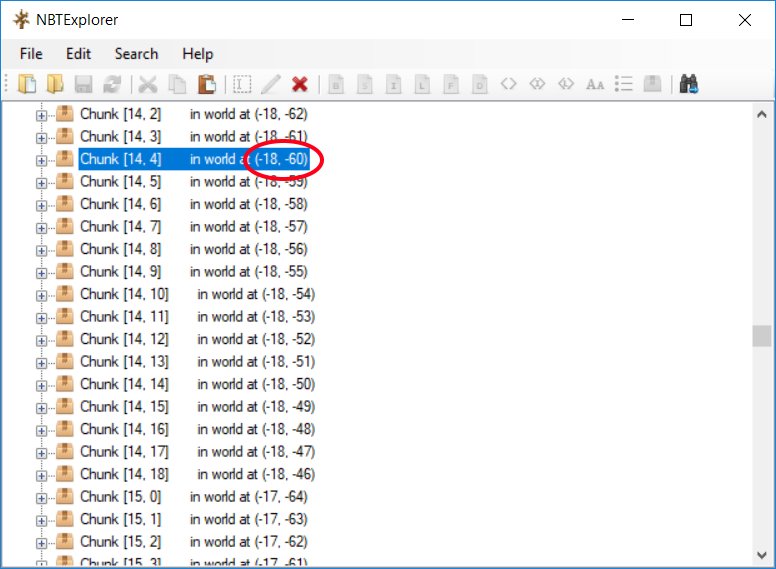
Task: Click the Copy toolbar icon
Action: pyautogui.click(x=177, y=84)
